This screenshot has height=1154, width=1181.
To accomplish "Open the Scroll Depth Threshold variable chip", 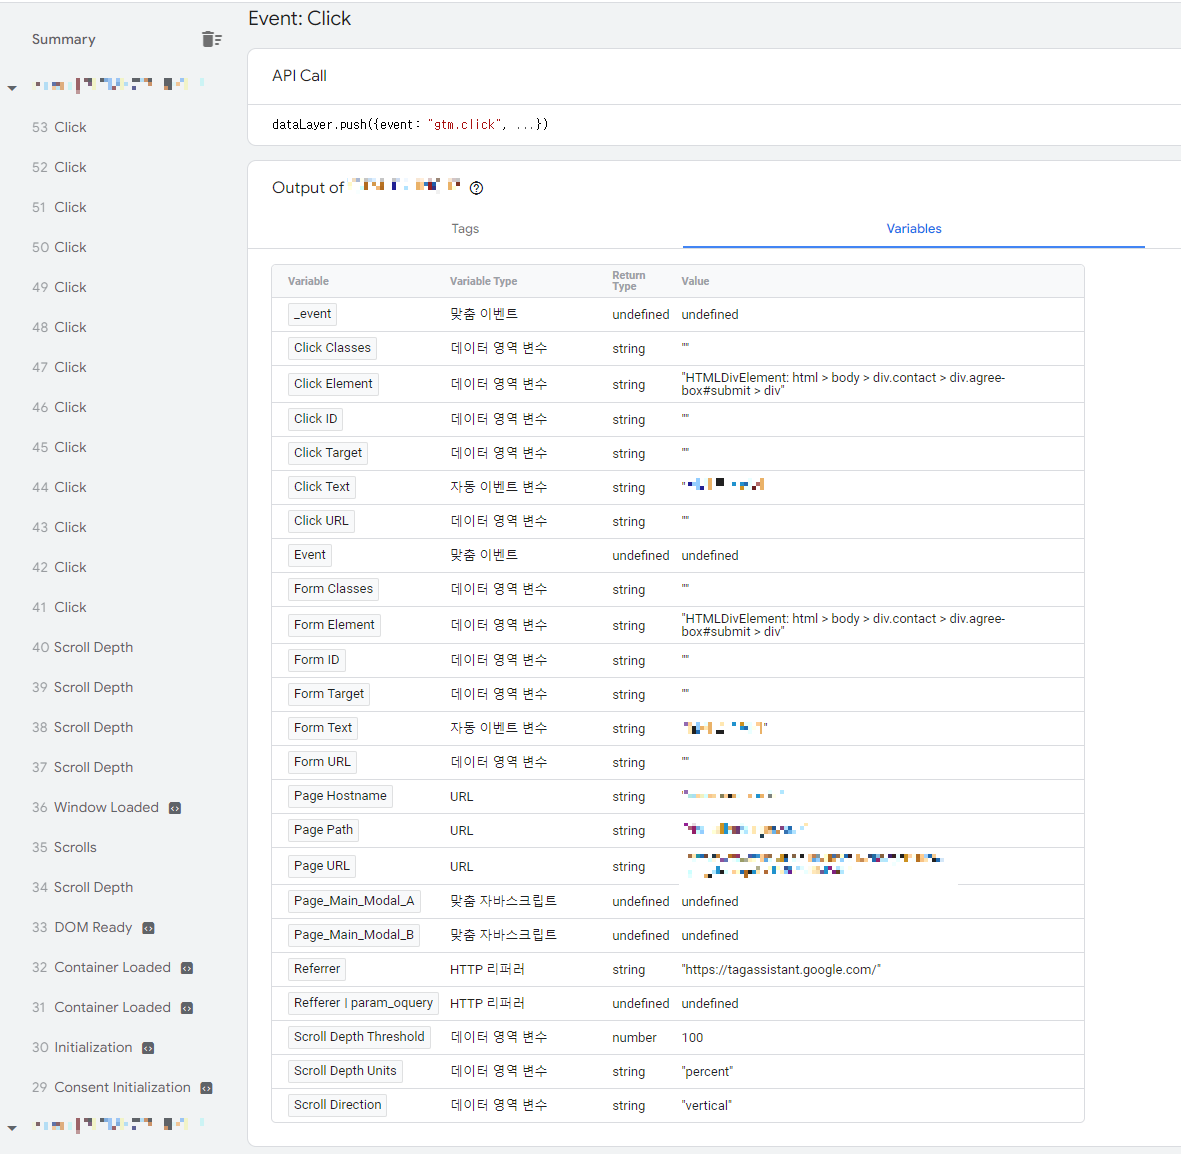I will (359, 1037).
